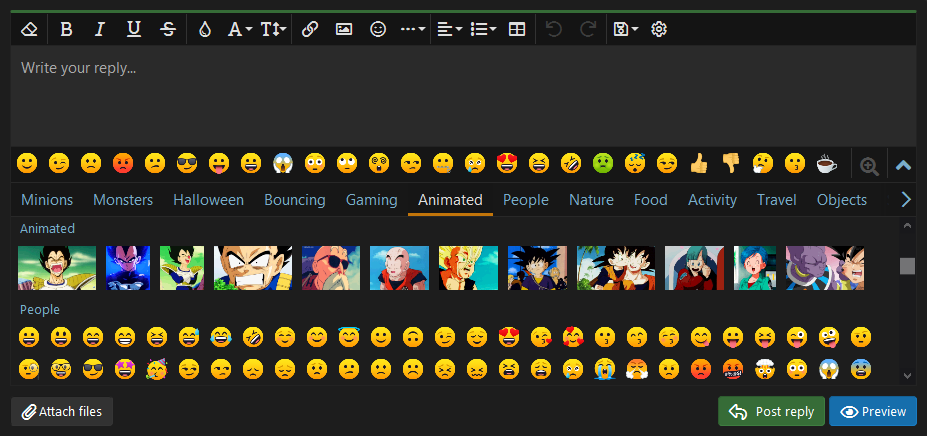Toggle underline formatting
Image resolution: width=927 pixels, height=436 pixels.
(134, 29)
